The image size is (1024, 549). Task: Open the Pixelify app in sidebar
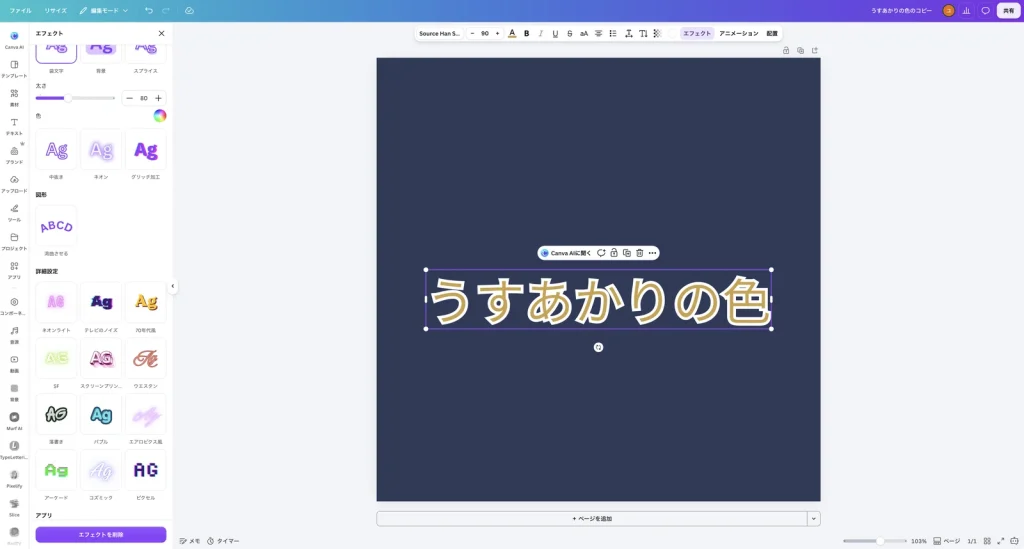(14, 478)
